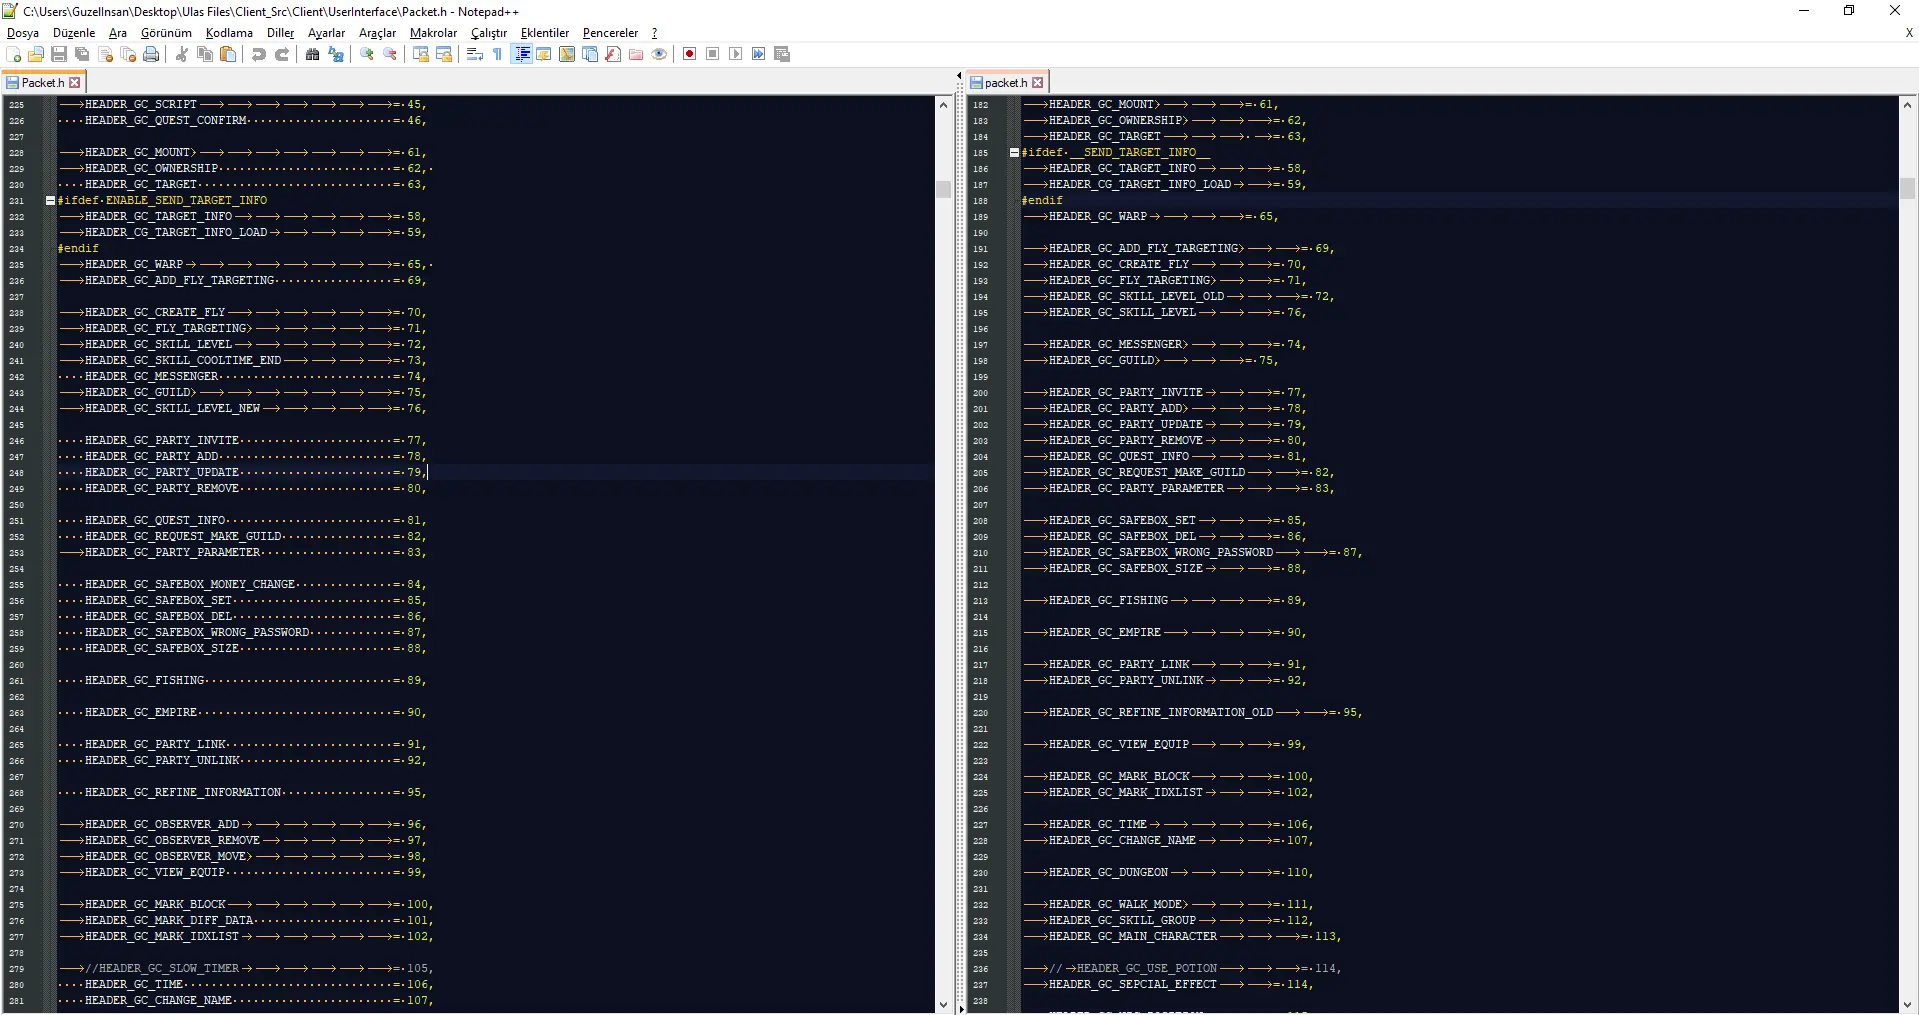
Task: Click the Find binoculars icon
Action: 313,54
